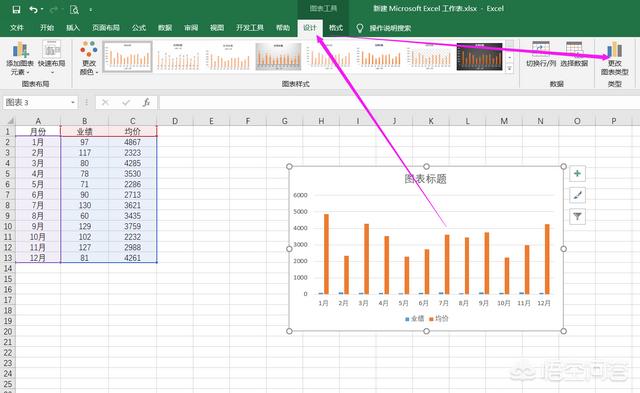Select row 14 header
The width and height of the screenshot is (640, 393).
[8, 269]
